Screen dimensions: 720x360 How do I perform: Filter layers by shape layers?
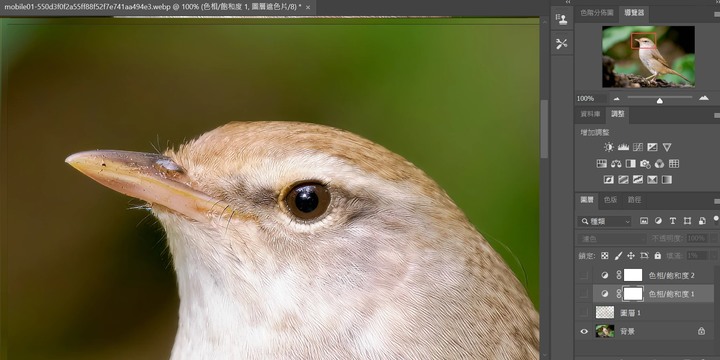(x=687, y=221)
